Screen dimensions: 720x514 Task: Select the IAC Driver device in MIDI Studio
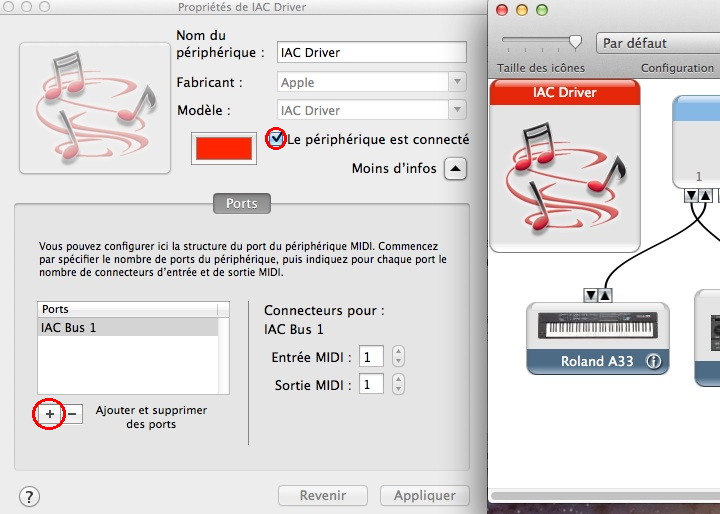(x=565, y=166)
